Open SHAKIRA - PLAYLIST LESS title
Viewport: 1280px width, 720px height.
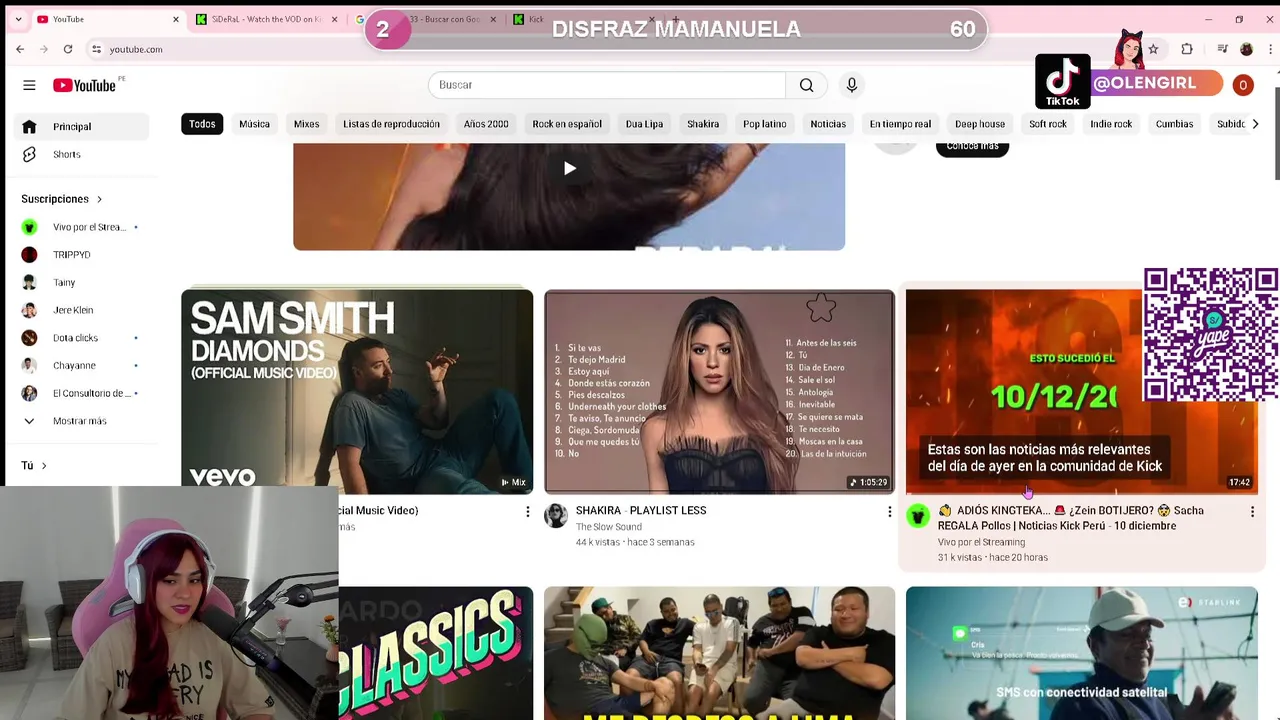coord(641,510)
